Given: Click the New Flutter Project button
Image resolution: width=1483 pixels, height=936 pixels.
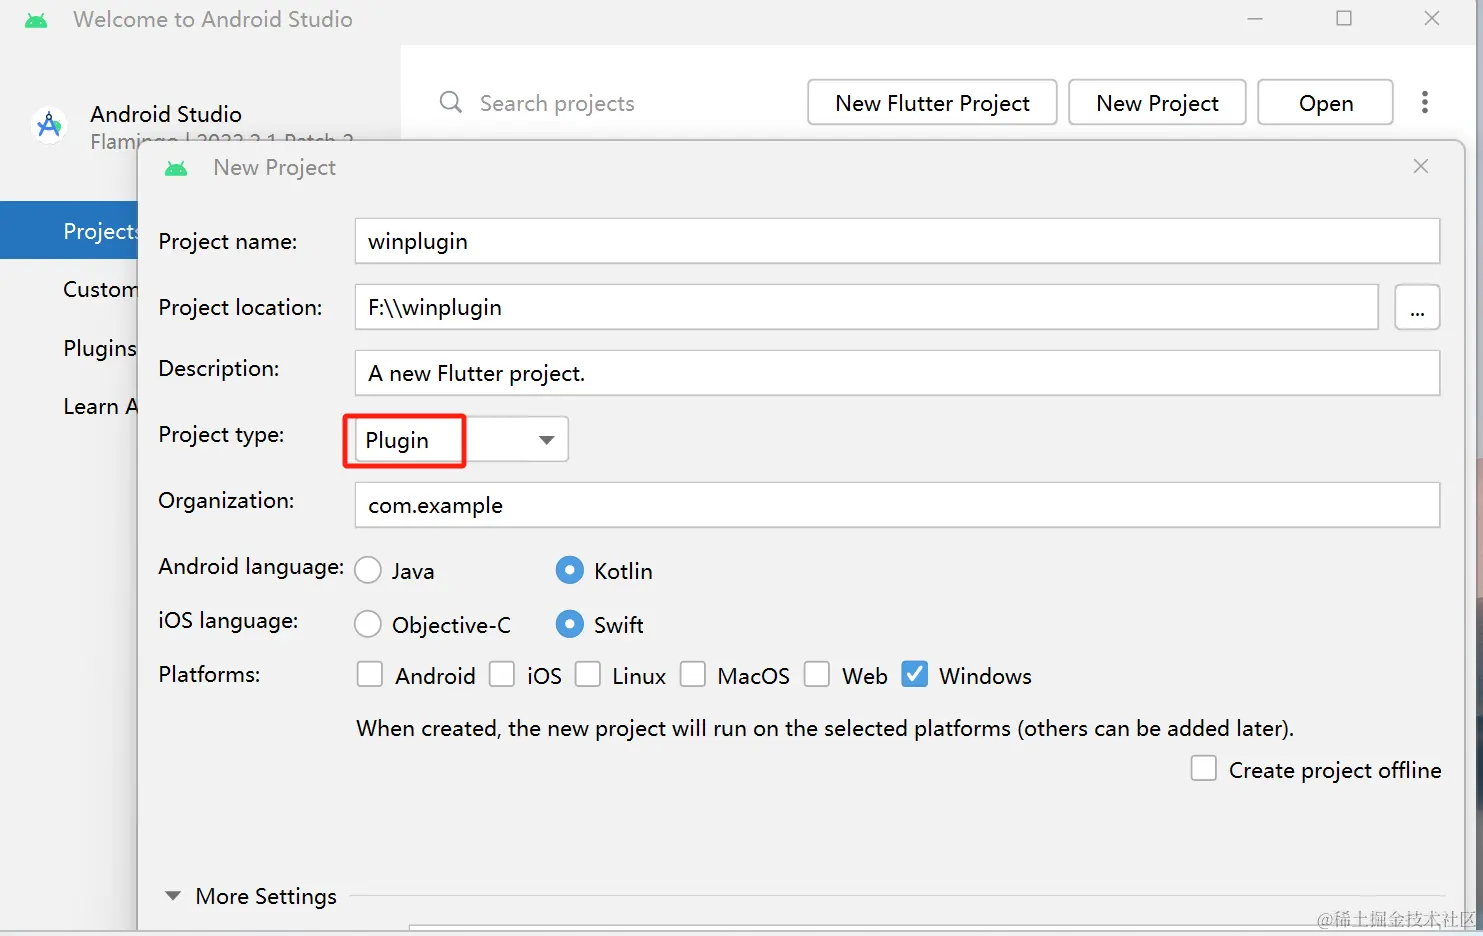Looking at the screenshot, I should coord(931,103).
